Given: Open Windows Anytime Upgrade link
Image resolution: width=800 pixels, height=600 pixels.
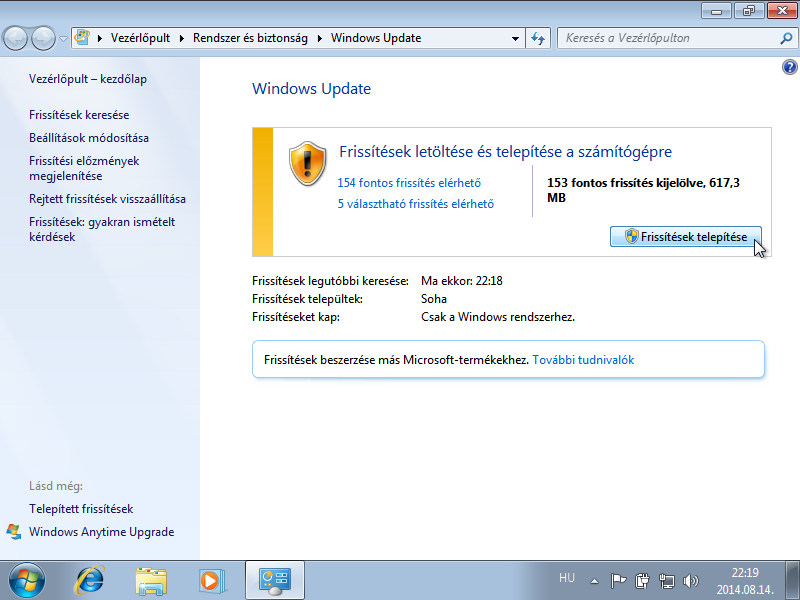Looking at the screenshot, I should (102, 532).
